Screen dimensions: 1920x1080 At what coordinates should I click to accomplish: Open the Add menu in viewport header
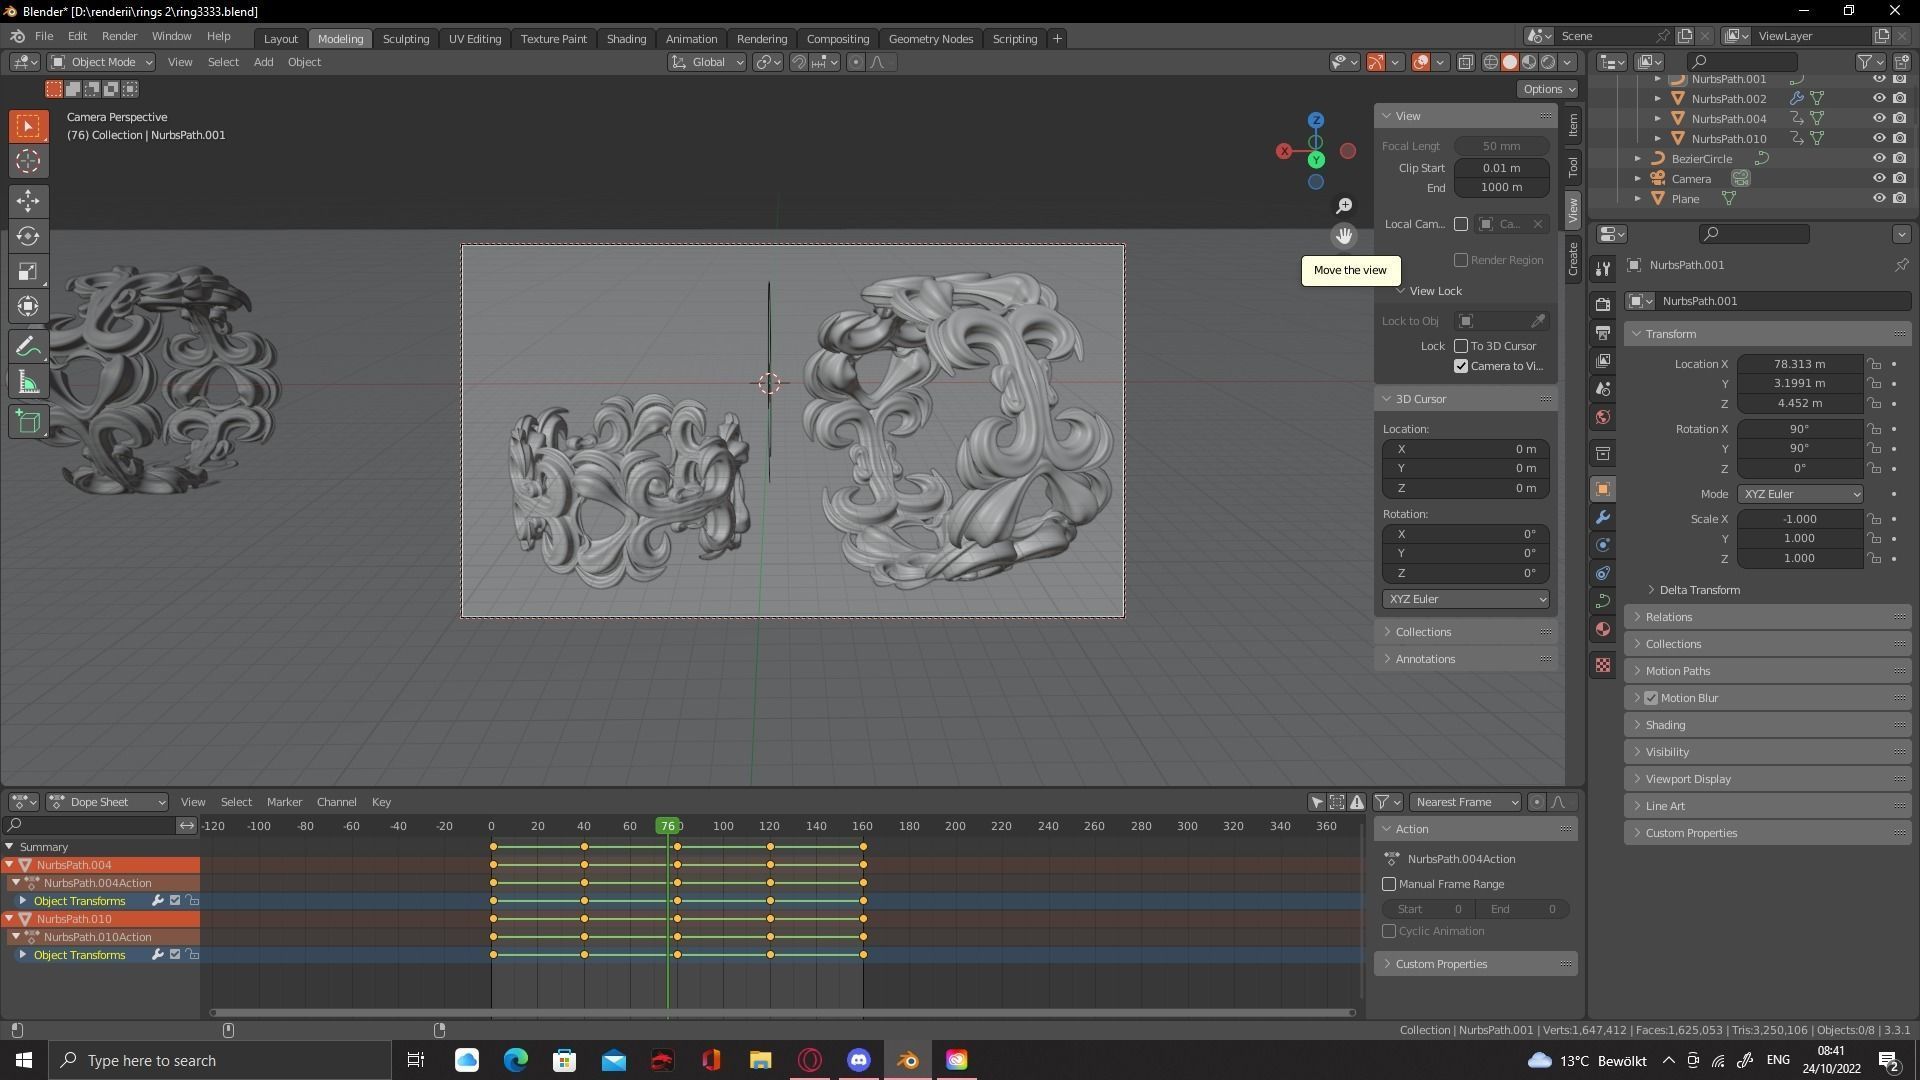pyautogui.click(x=263, y=62)
